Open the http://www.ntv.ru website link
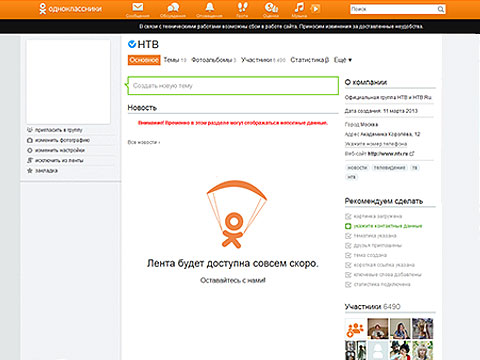This screenshot has height=360, width=480. click(x=388, y=154)
